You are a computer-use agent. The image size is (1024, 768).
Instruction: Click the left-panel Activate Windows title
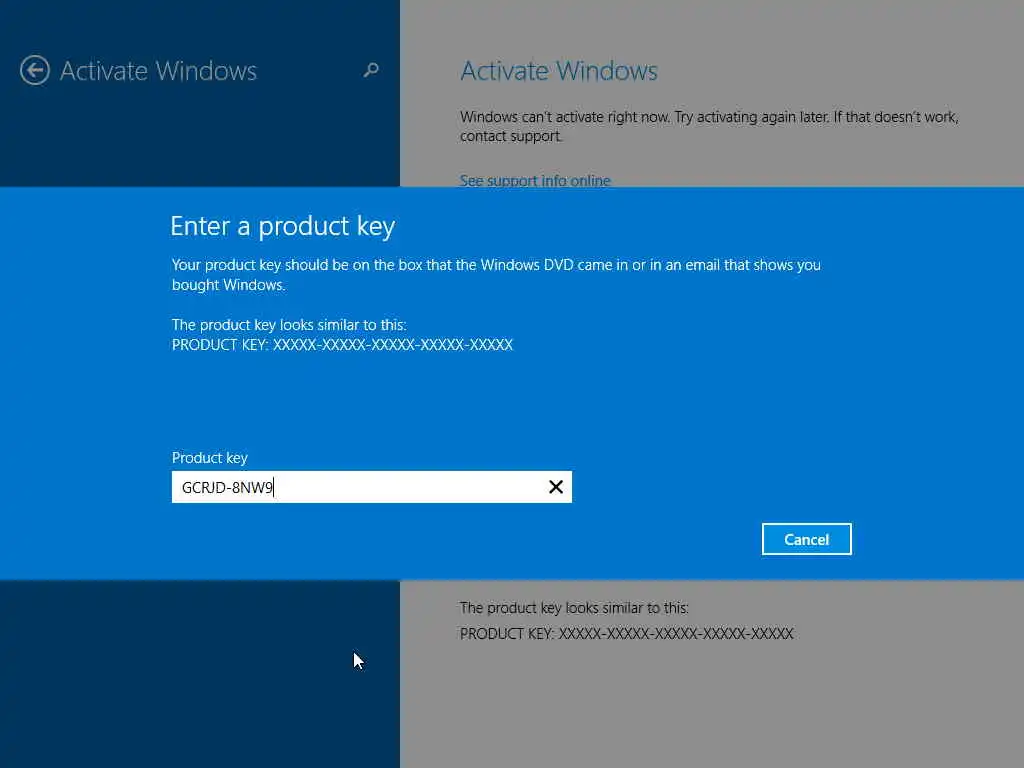pyautogui.click(x=159, y=71)
